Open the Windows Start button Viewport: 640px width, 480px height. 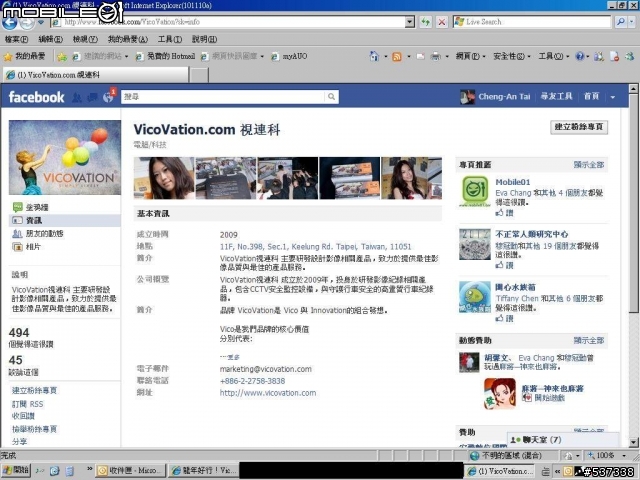16,470
